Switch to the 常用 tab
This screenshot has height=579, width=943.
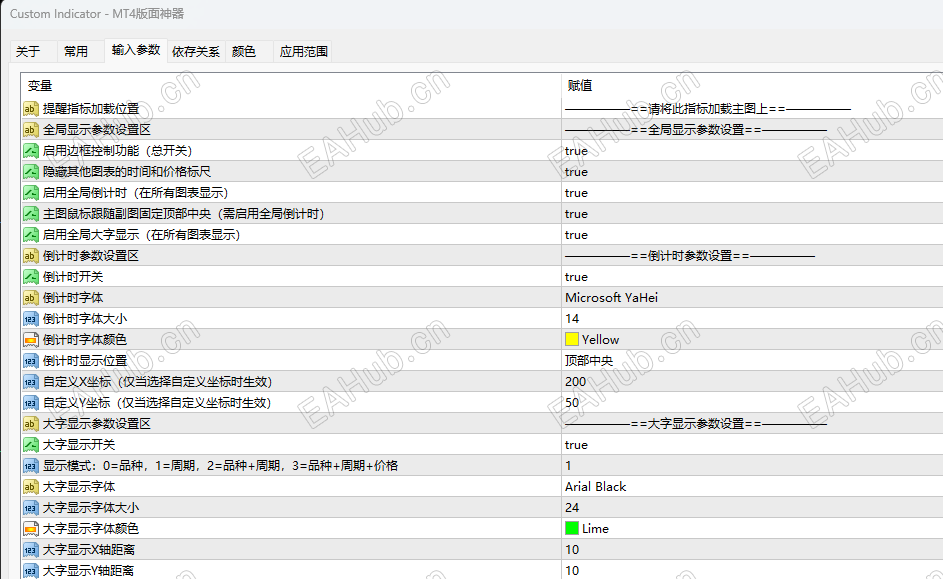(81, 52)
